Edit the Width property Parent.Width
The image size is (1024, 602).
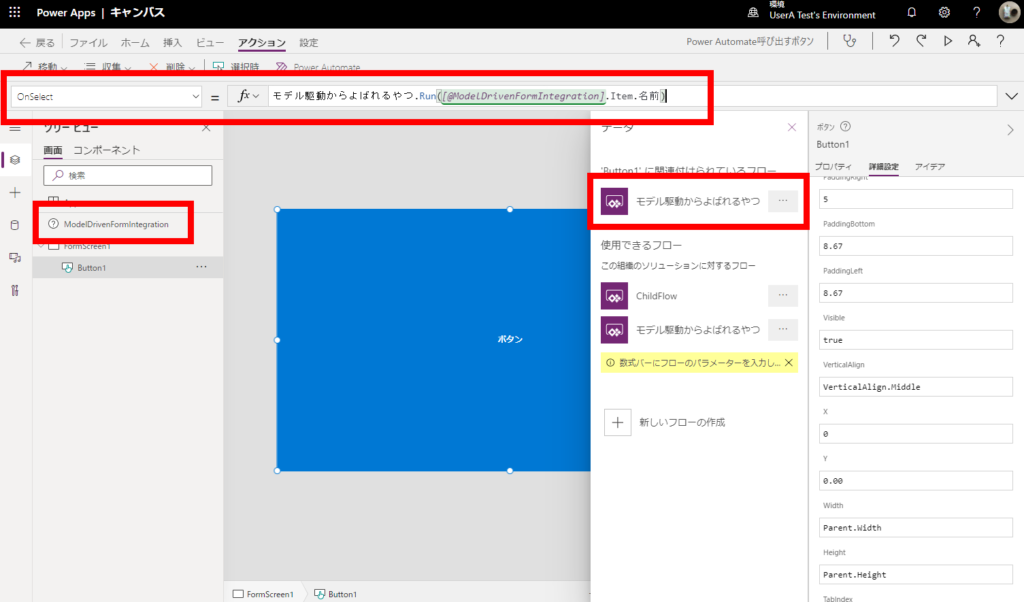(x=916, y=528)
